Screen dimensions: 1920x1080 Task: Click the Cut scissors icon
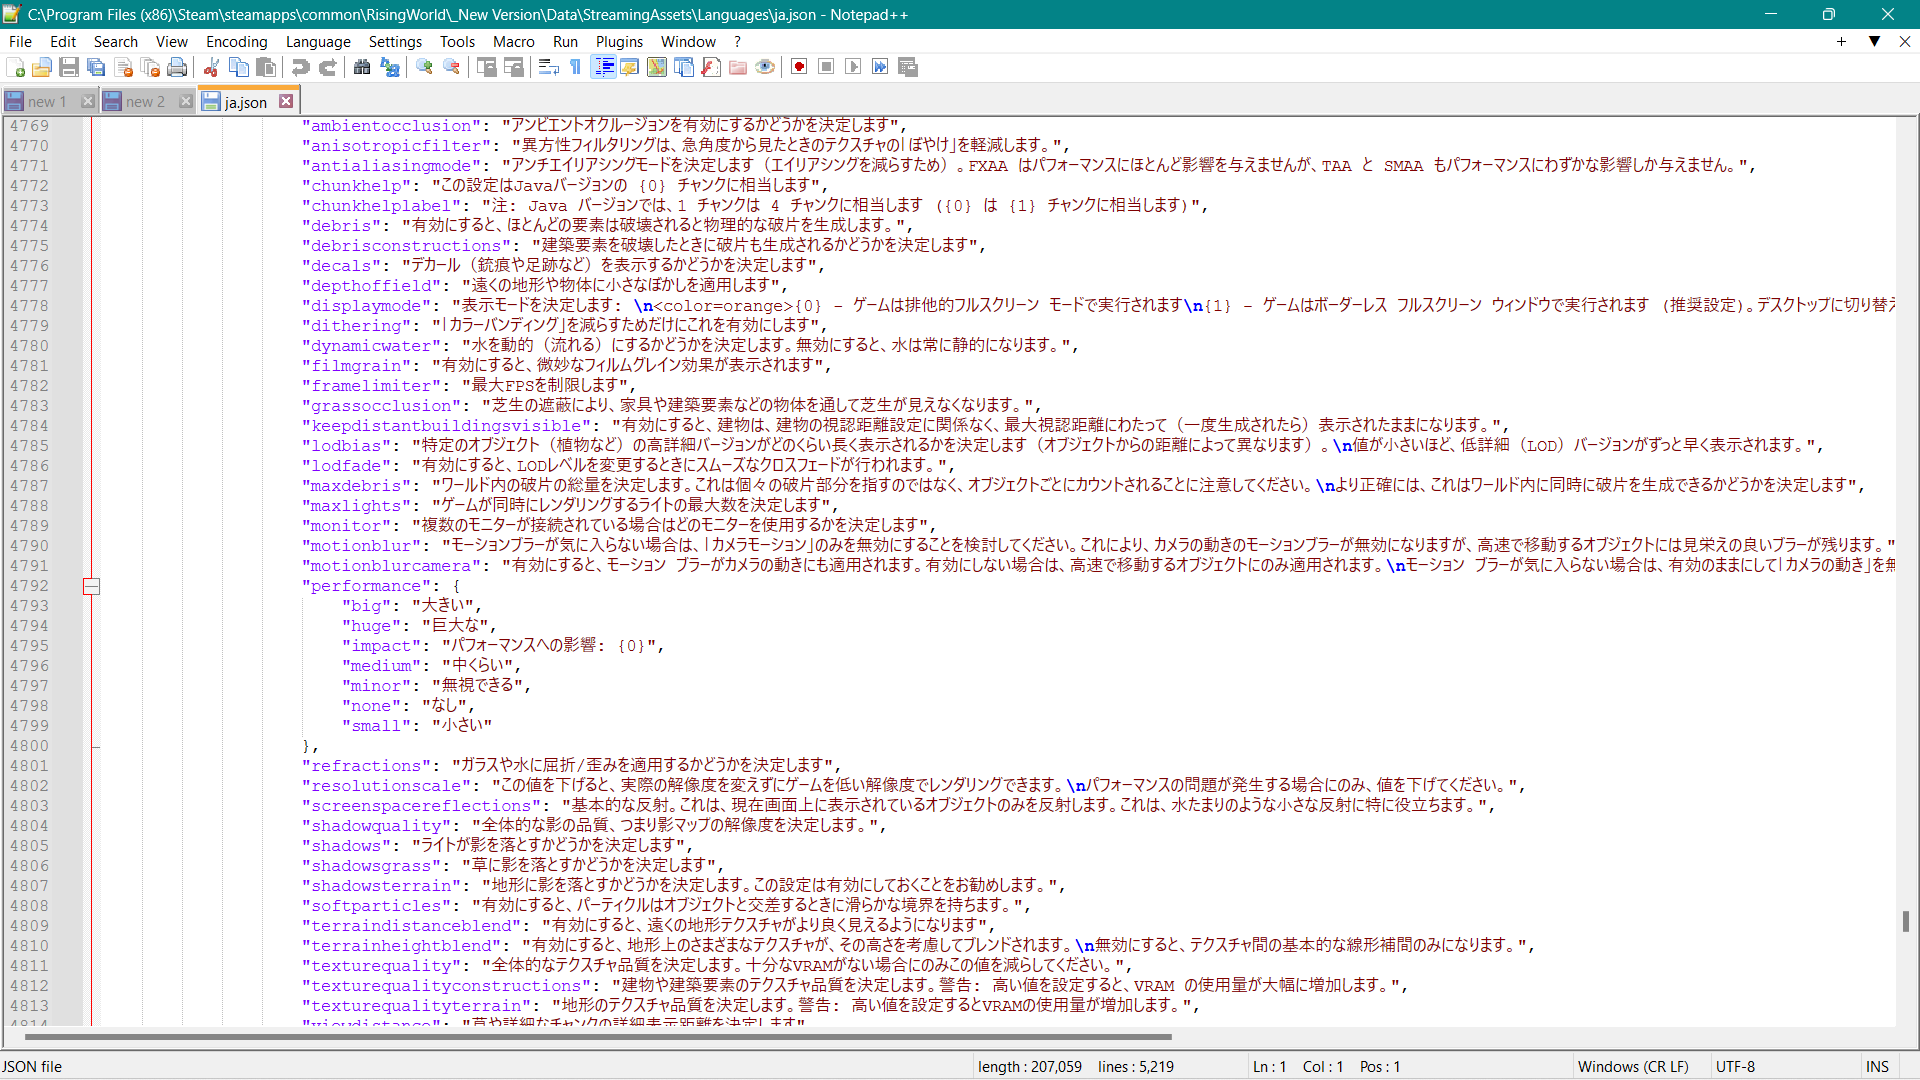click(211, 67)
